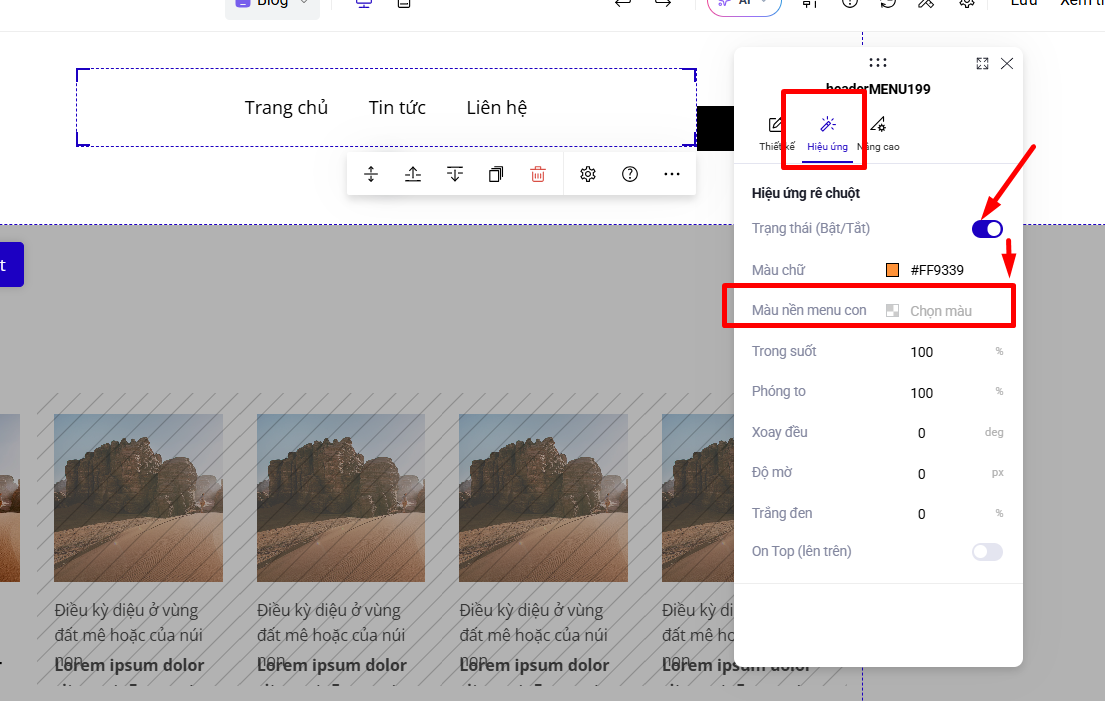Switch to desktop view icon in top bar
The image size is (1105, 701).
(364, 4)
